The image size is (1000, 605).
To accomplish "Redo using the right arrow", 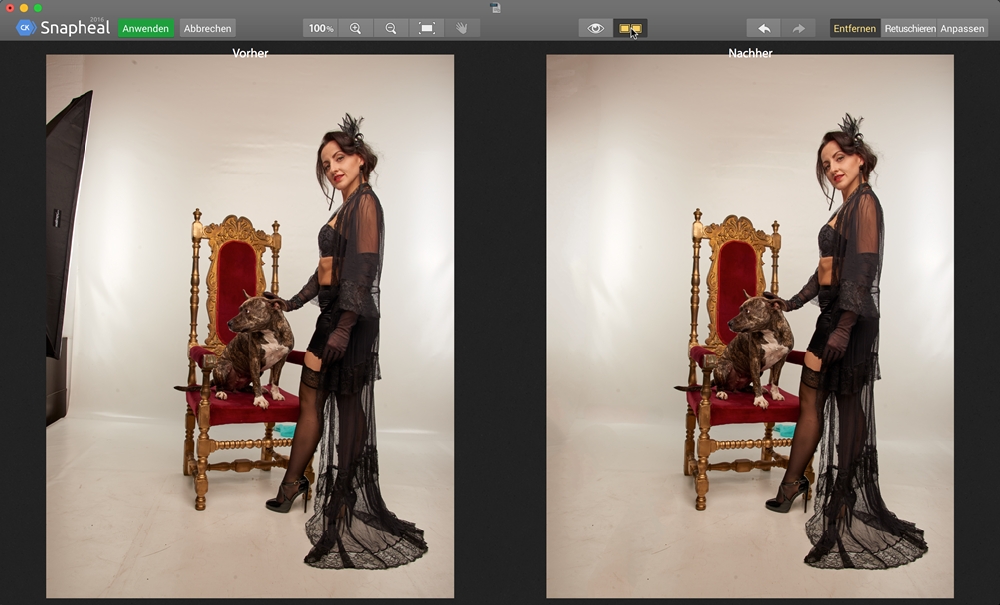I will pyautogui.click(x=799, y=28).
